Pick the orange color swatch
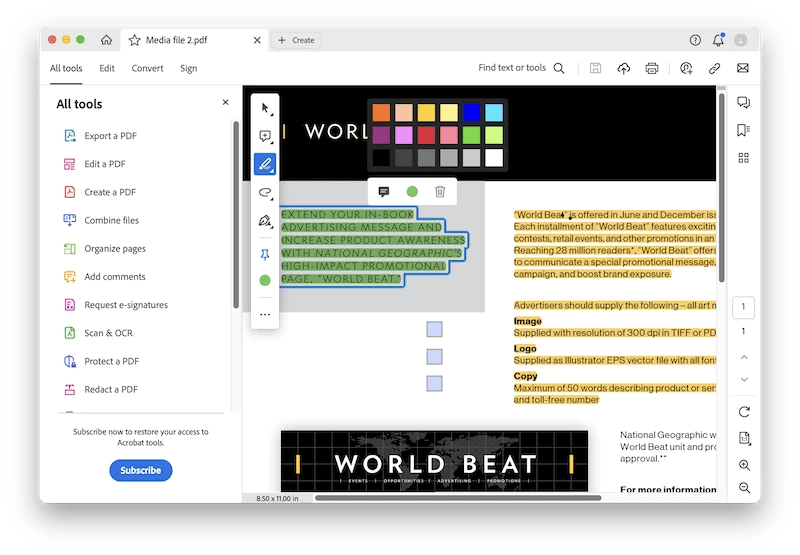 (381, 113)
